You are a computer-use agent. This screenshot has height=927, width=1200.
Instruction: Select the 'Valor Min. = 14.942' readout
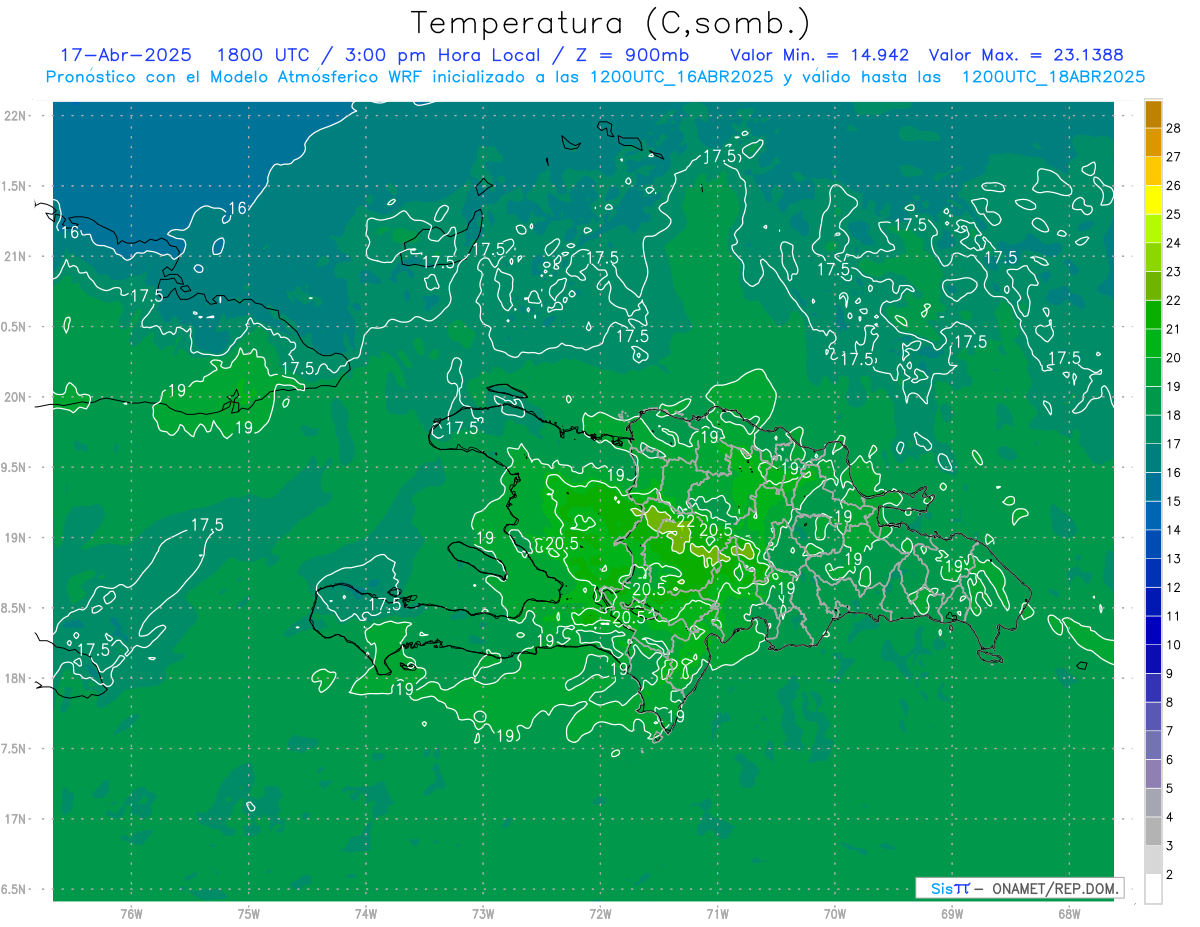tap(820, 55)
